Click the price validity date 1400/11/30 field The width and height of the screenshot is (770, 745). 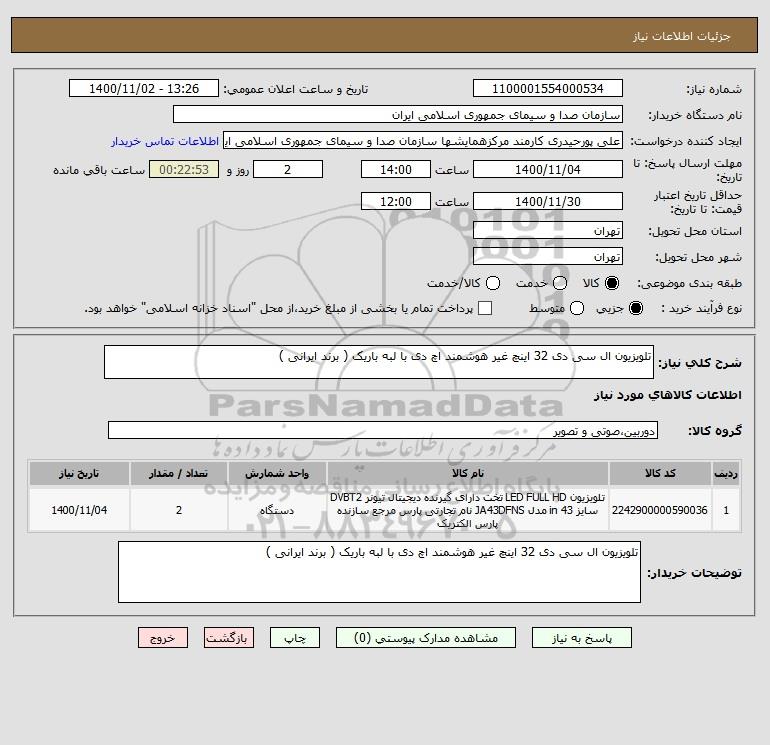pyautogui.click(x=548, y=201)
